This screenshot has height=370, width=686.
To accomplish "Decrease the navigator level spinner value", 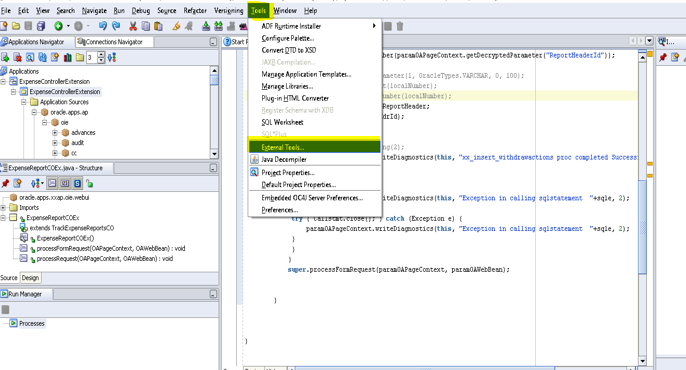I will tap(101, 60).
